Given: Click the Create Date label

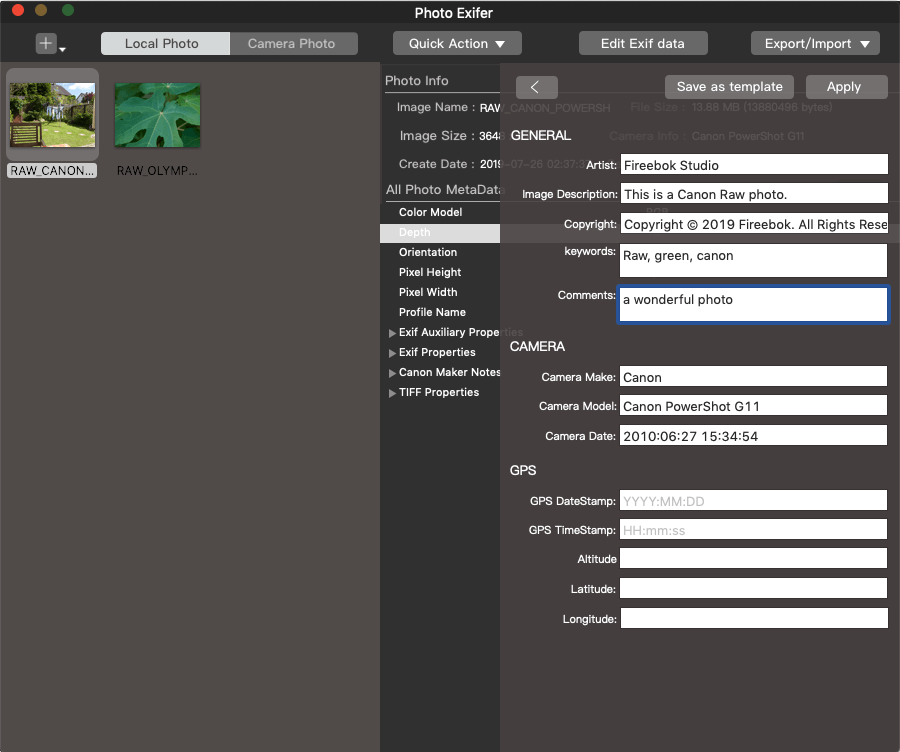Looking at the screenshot, I should [x=436, y=164].
